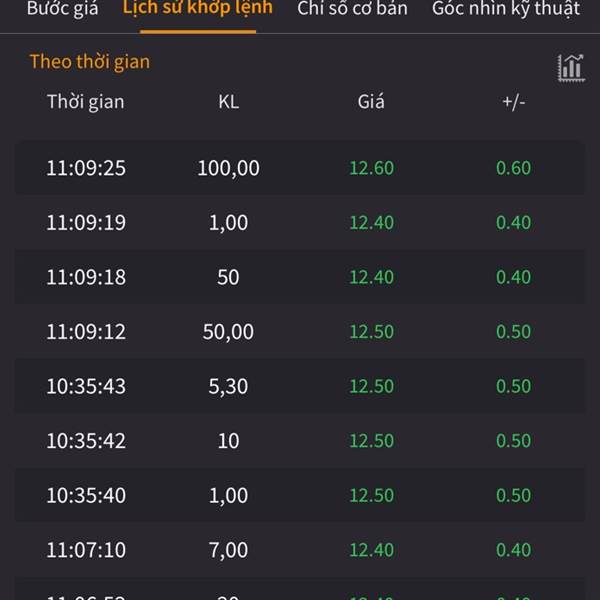Tap the Theo thời gian label

(90, 62)
